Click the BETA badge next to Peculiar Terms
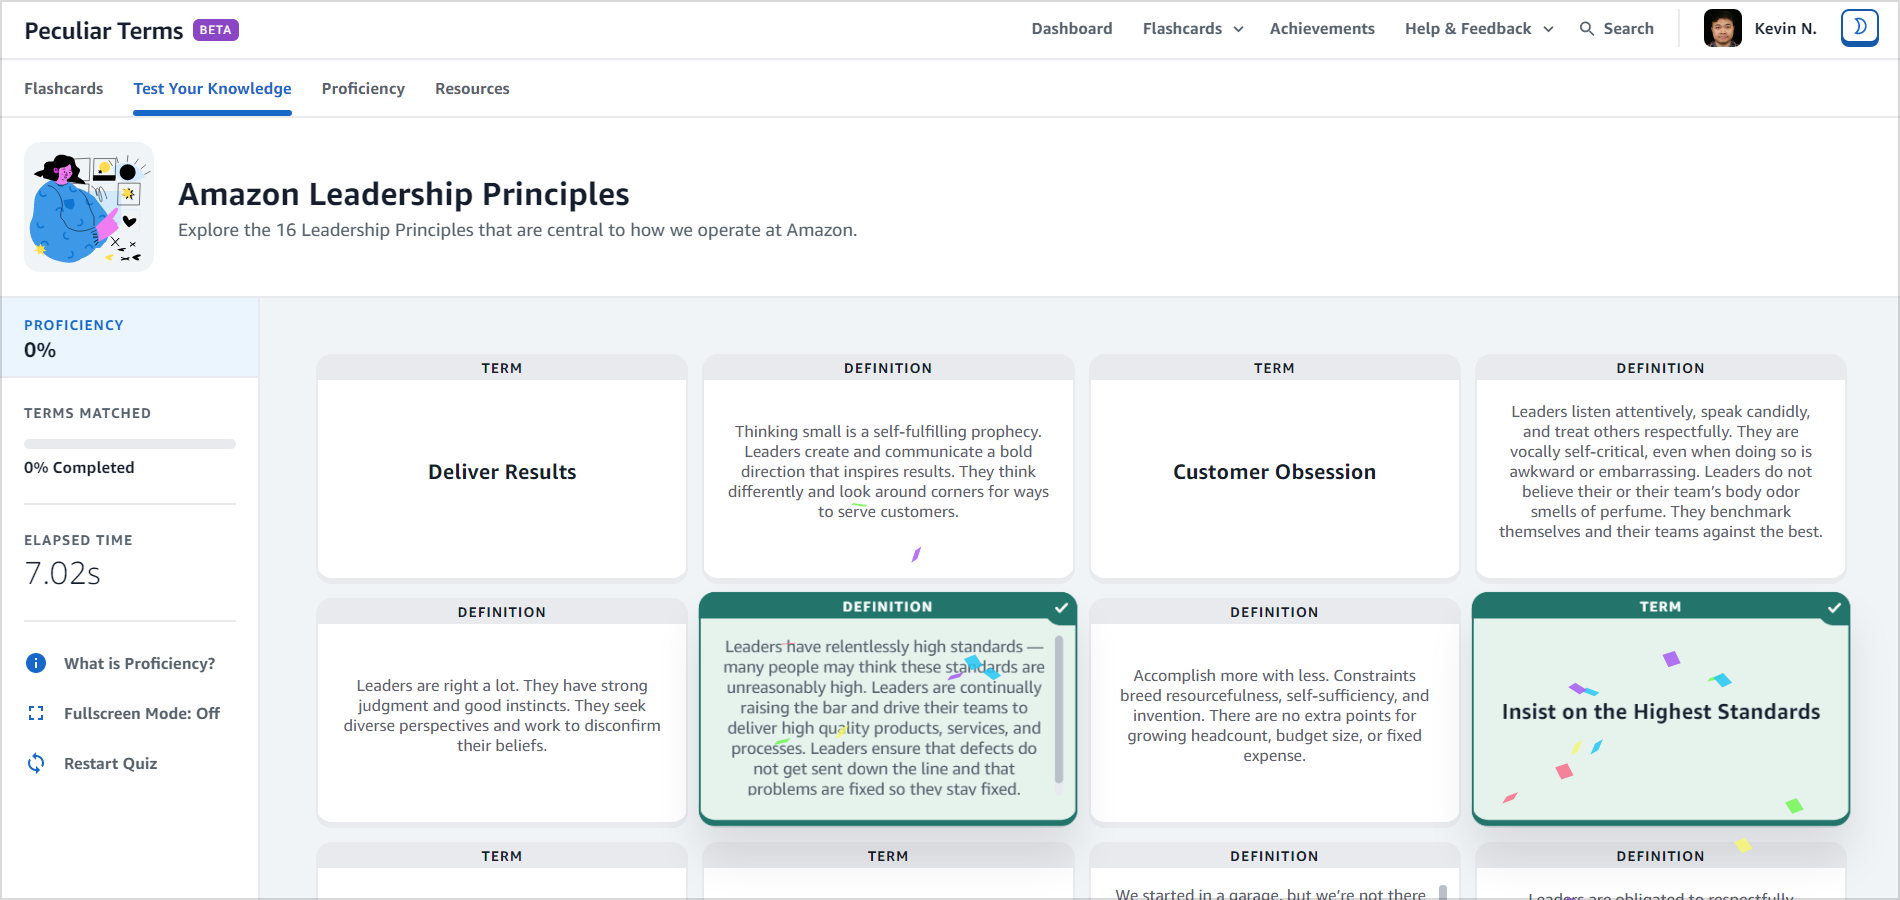1900x900 pixels. pyautogui.click(x=216, y=30)
